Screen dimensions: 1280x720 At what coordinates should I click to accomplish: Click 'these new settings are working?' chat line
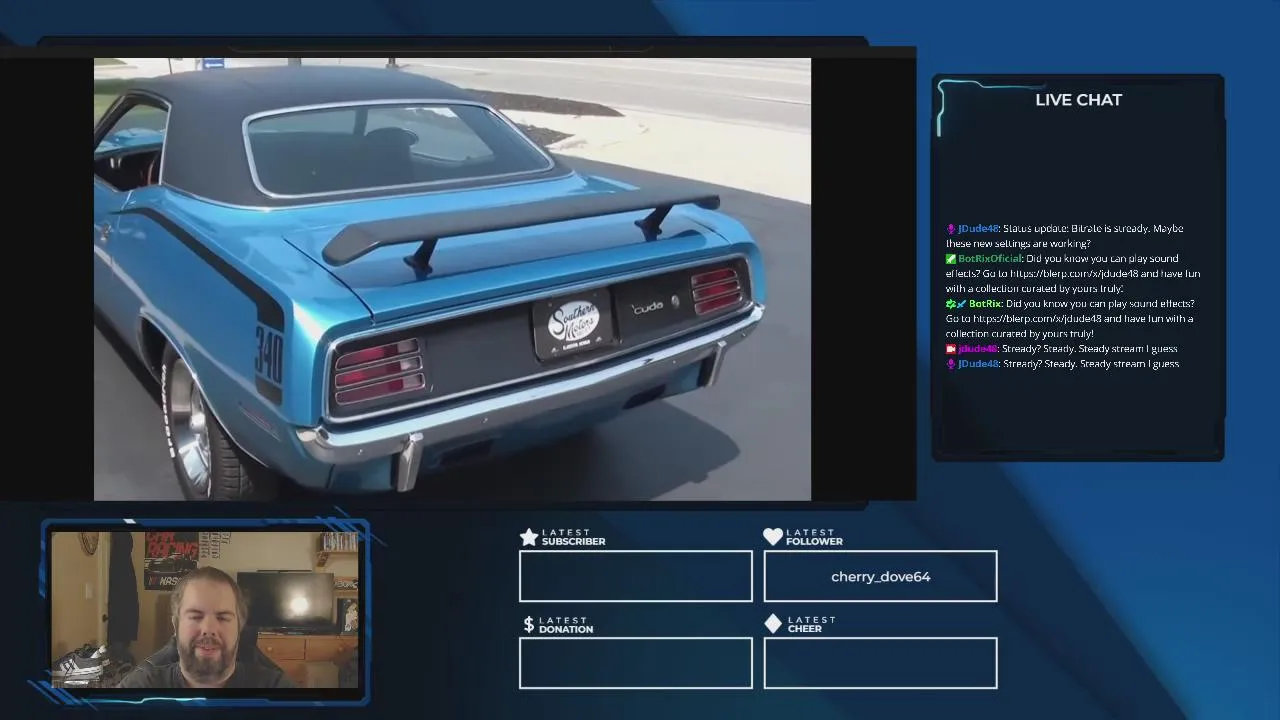click(1018, 244)
